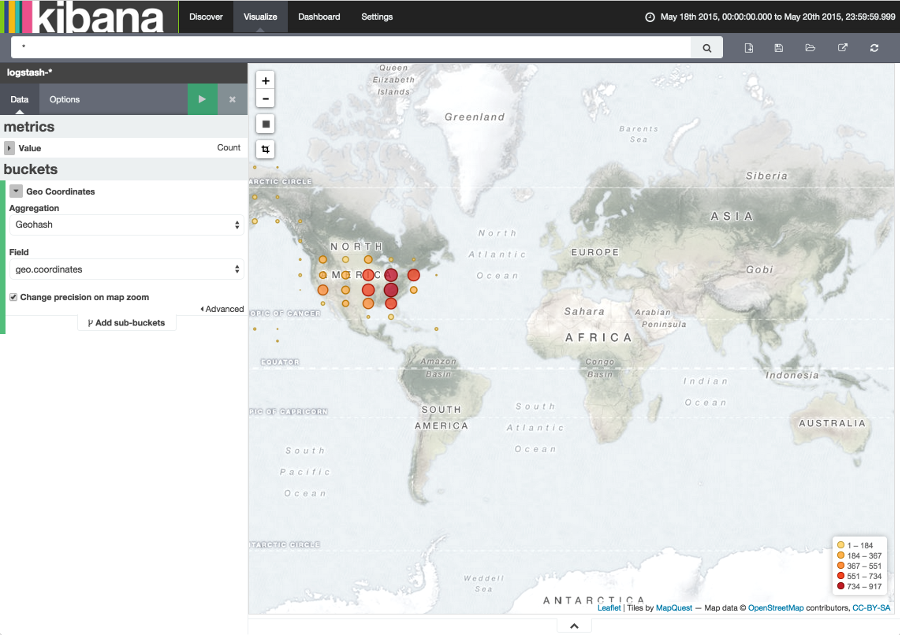Open a saved visualization via the folder icon
This screenshot has height=635, width=900.
pos(810,47)
